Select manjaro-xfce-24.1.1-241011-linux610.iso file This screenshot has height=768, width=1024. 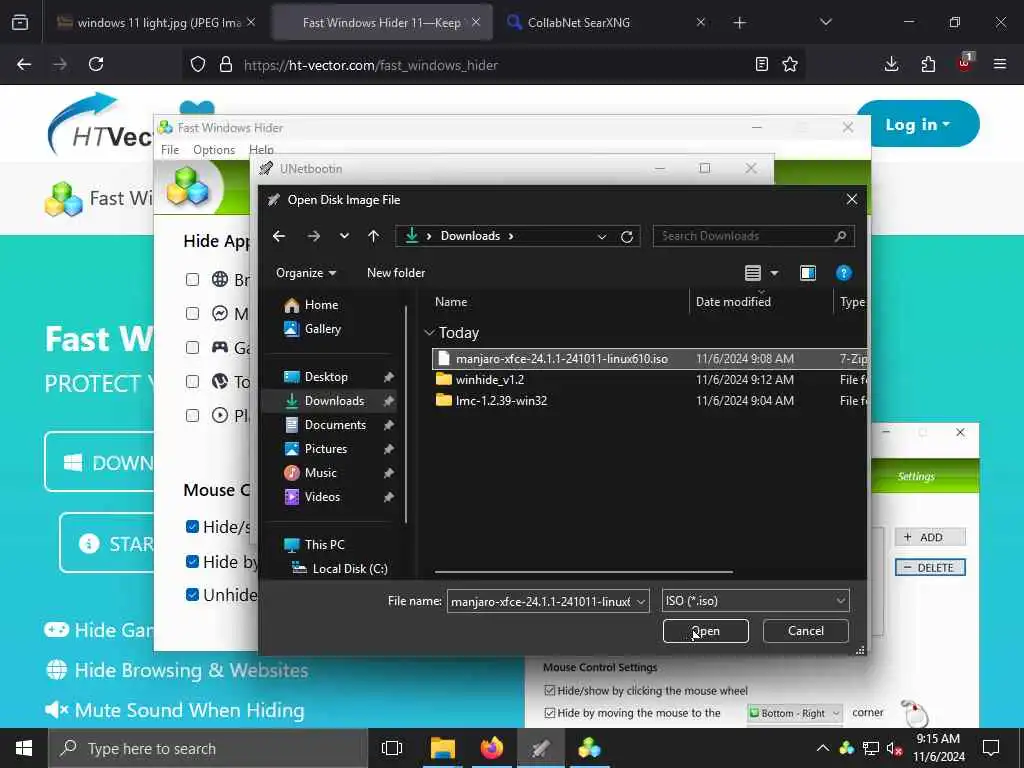tap(649, 359)
